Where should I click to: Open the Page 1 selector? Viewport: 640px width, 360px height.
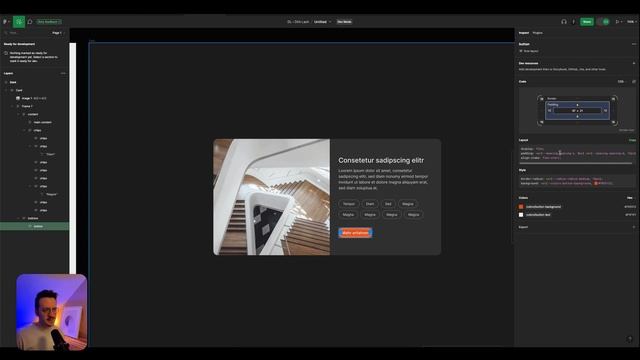58,33
